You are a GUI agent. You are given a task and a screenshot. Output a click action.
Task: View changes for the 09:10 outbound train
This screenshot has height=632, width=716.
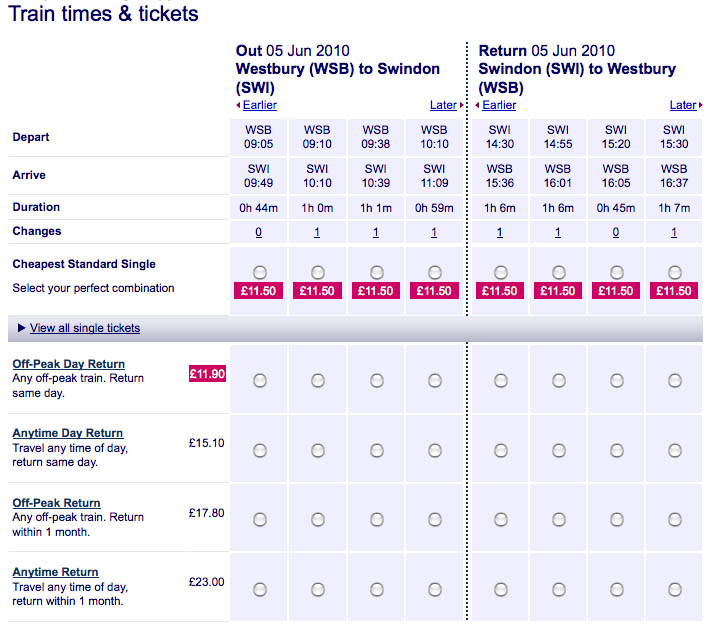[318, 232]
